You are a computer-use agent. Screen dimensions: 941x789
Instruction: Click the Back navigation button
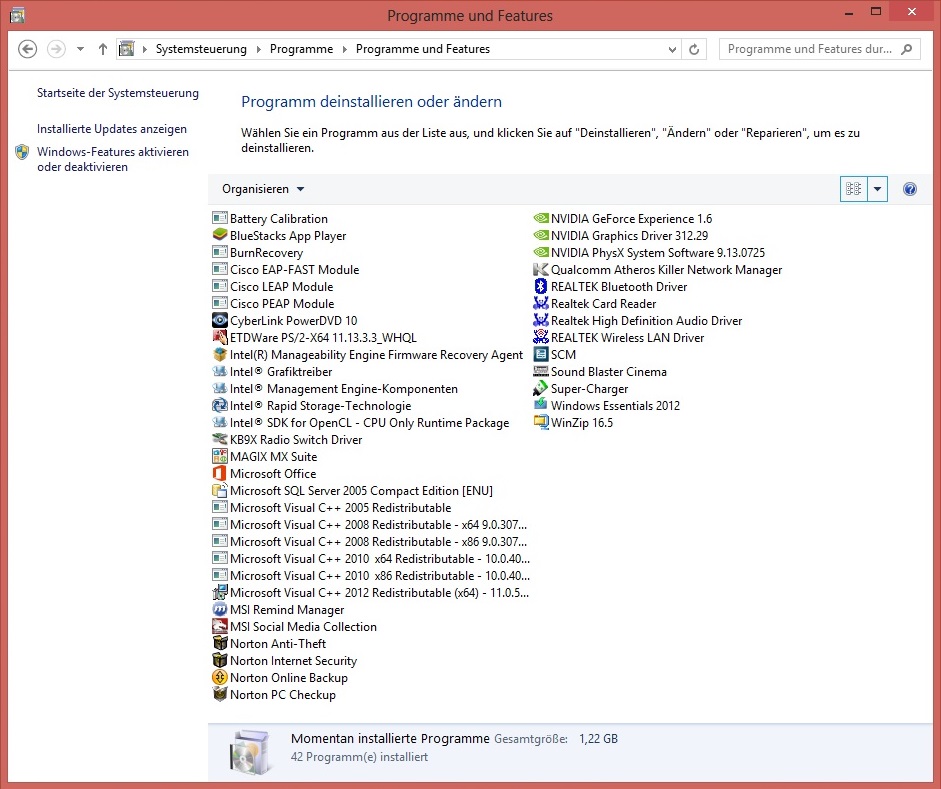click(28, 49)
